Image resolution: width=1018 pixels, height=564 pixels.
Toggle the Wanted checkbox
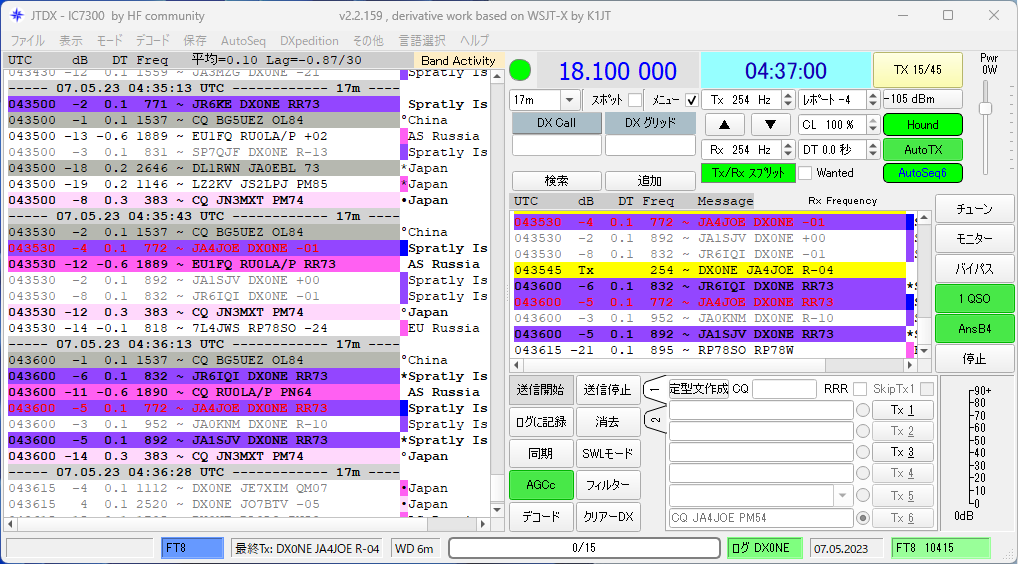point(805,173)
